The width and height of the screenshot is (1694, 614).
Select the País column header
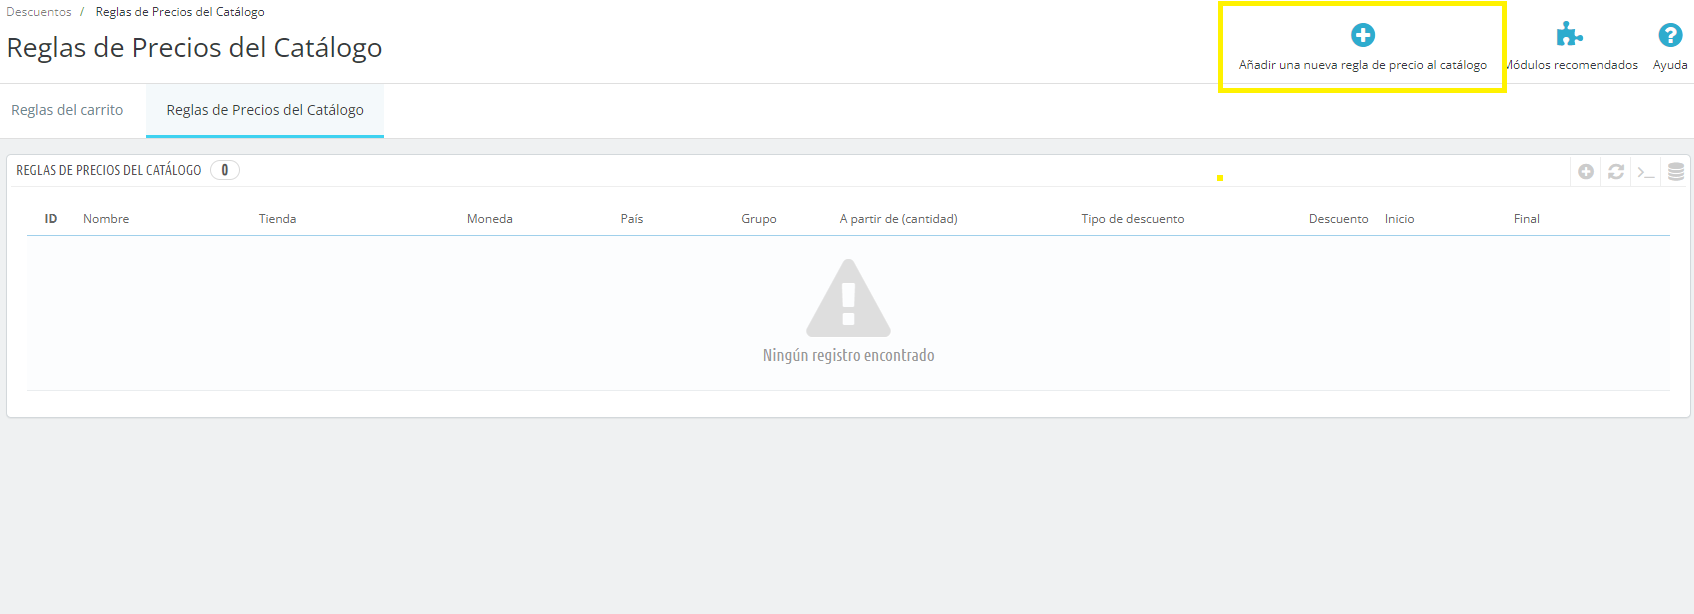pyautogui.click(x=631, y=219)
